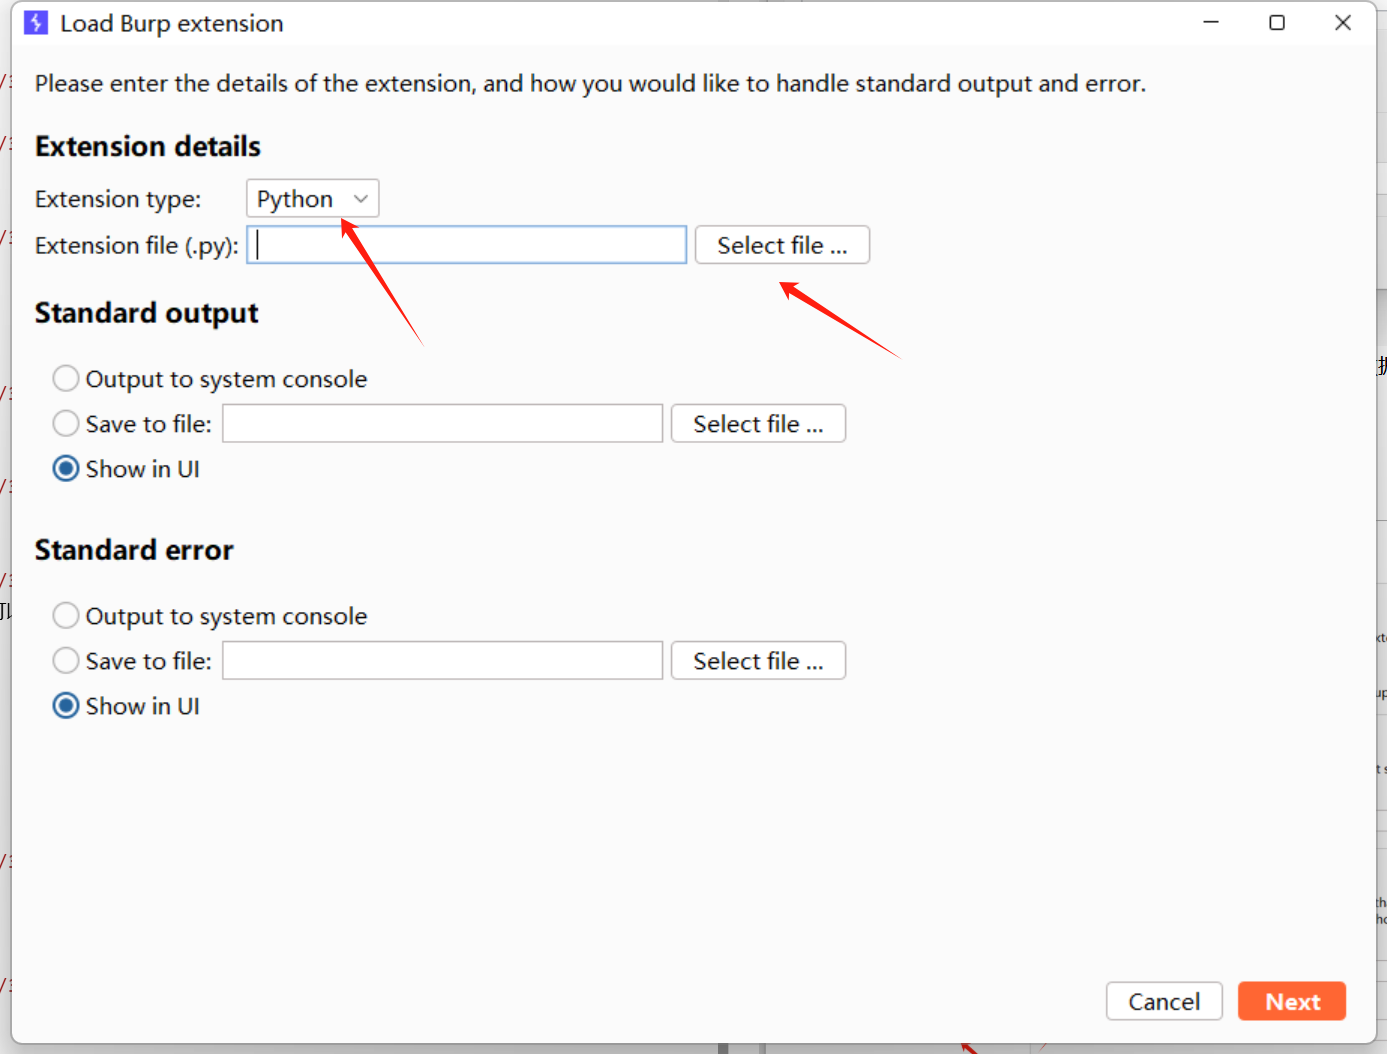Close the dialog with the X icon

(1343, 22)
